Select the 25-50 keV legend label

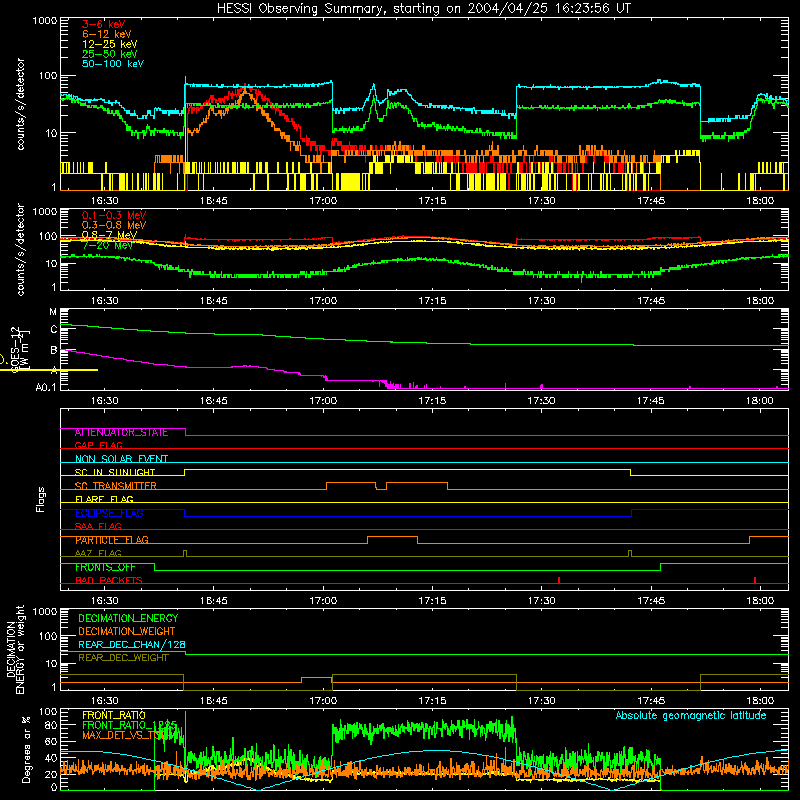click(x=110, y=54)
